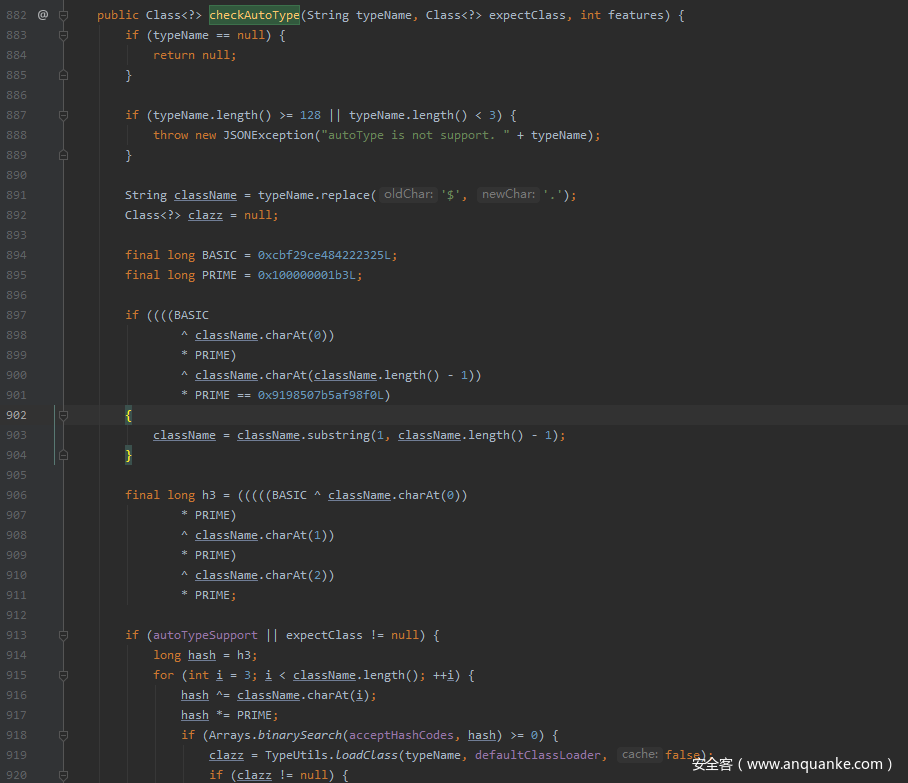Click the newChar parameter hint on line 891
908x783 pixels.
click(x=508, y=194)
